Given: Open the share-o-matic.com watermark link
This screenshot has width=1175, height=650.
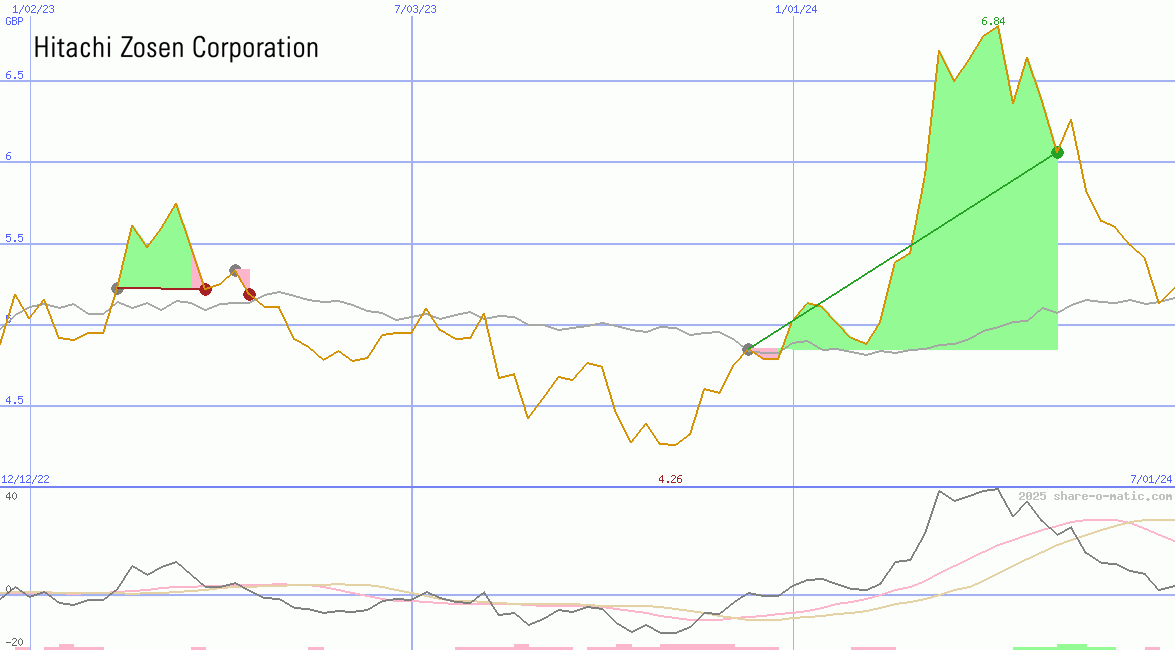Looking at the screenshot, I should (x=1095, y=496).
